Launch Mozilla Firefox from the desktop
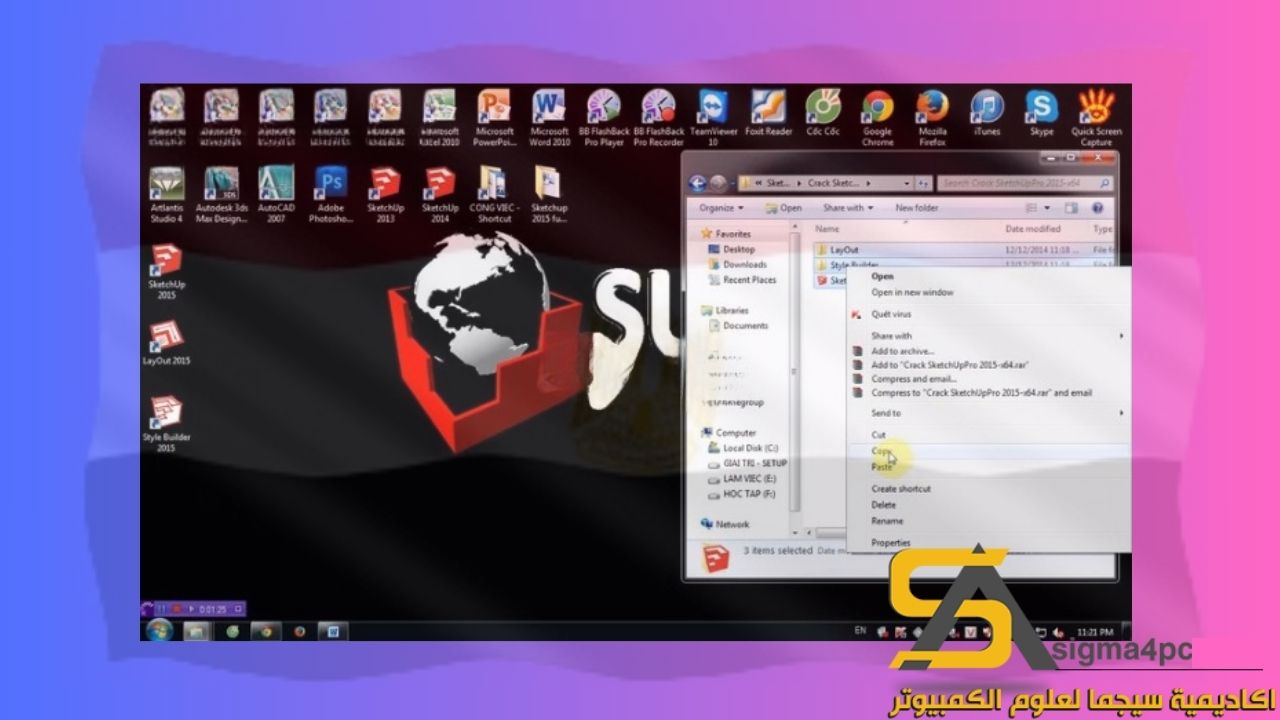 [x=933, y=117]
